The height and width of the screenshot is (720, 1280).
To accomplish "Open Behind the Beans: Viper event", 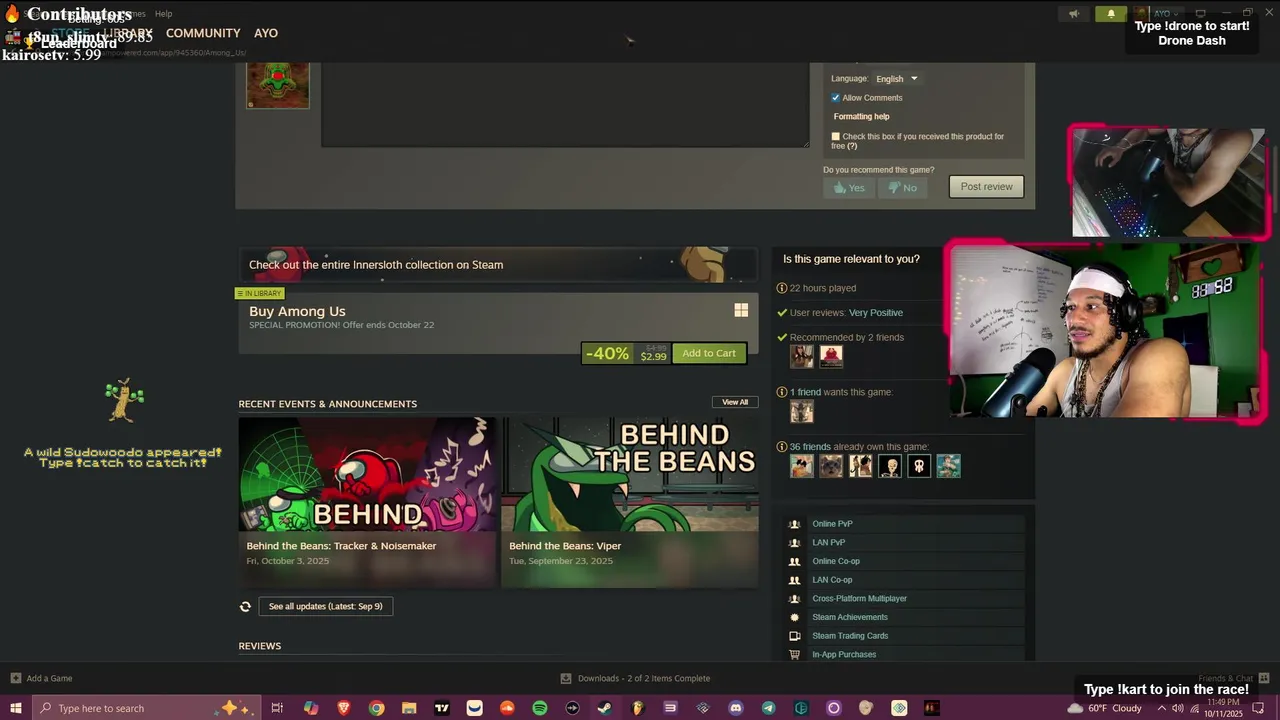I will pyautogui.click(x=629, y=502).
